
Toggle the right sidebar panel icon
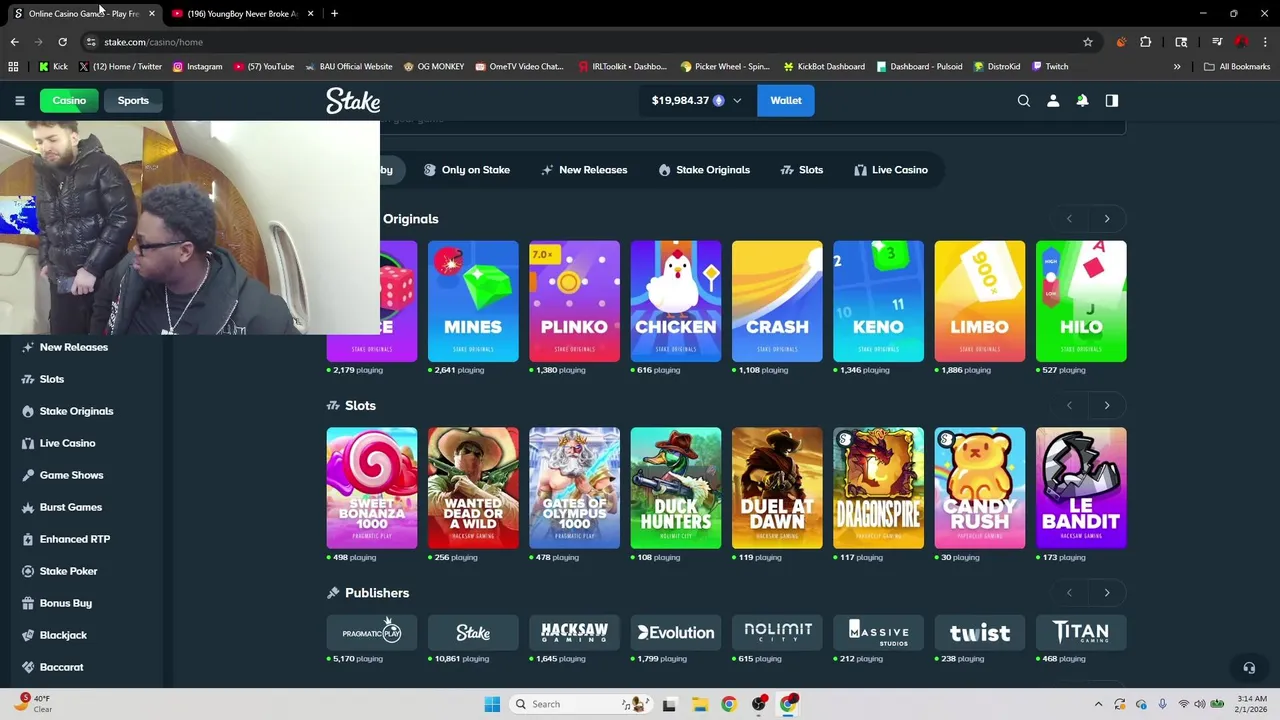coord(1111,100)
